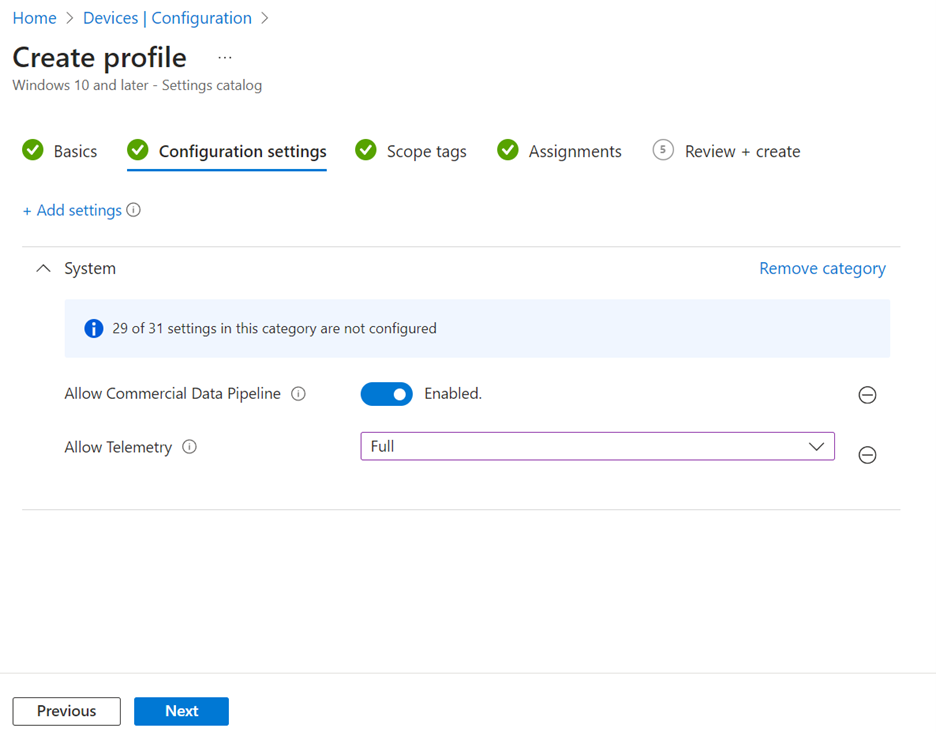The image size is (936, 732).
Task: Click the info icon beside Add settings
Action: [x=134, y=211]
